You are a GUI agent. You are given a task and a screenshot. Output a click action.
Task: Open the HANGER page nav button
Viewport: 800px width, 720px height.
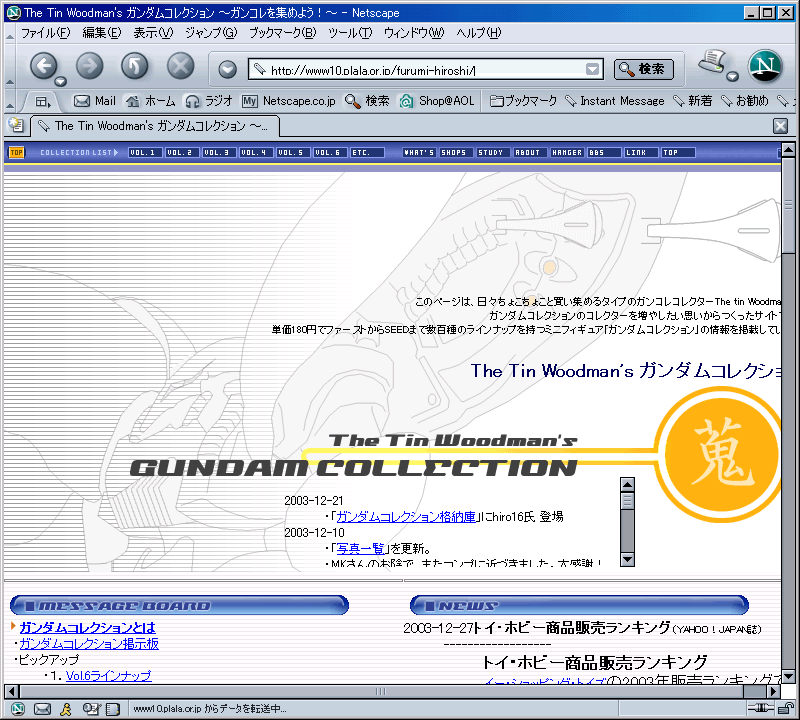567,153
